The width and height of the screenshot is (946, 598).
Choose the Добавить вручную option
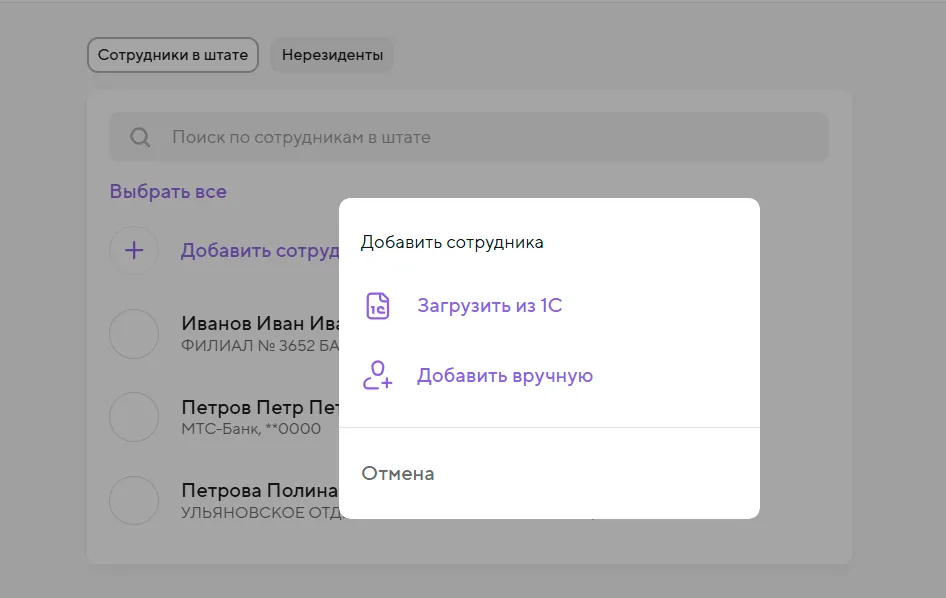pos(504,376)
